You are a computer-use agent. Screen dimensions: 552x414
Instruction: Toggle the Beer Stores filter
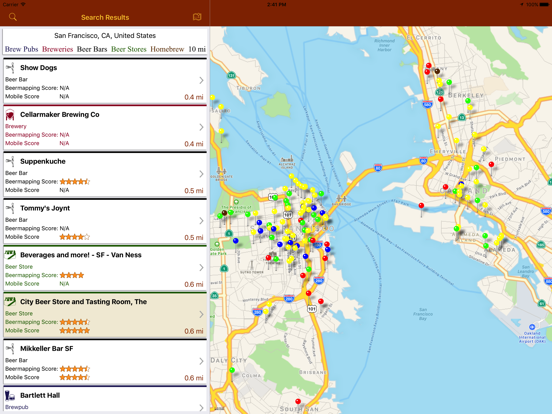tap(128, 49)
